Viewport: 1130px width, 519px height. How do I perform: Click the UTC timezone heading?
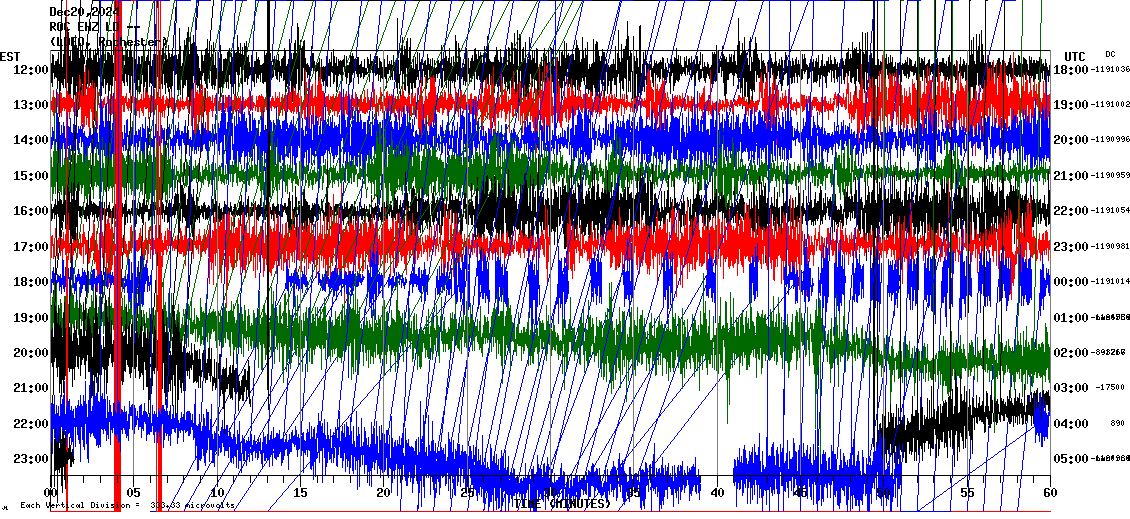1074,55
